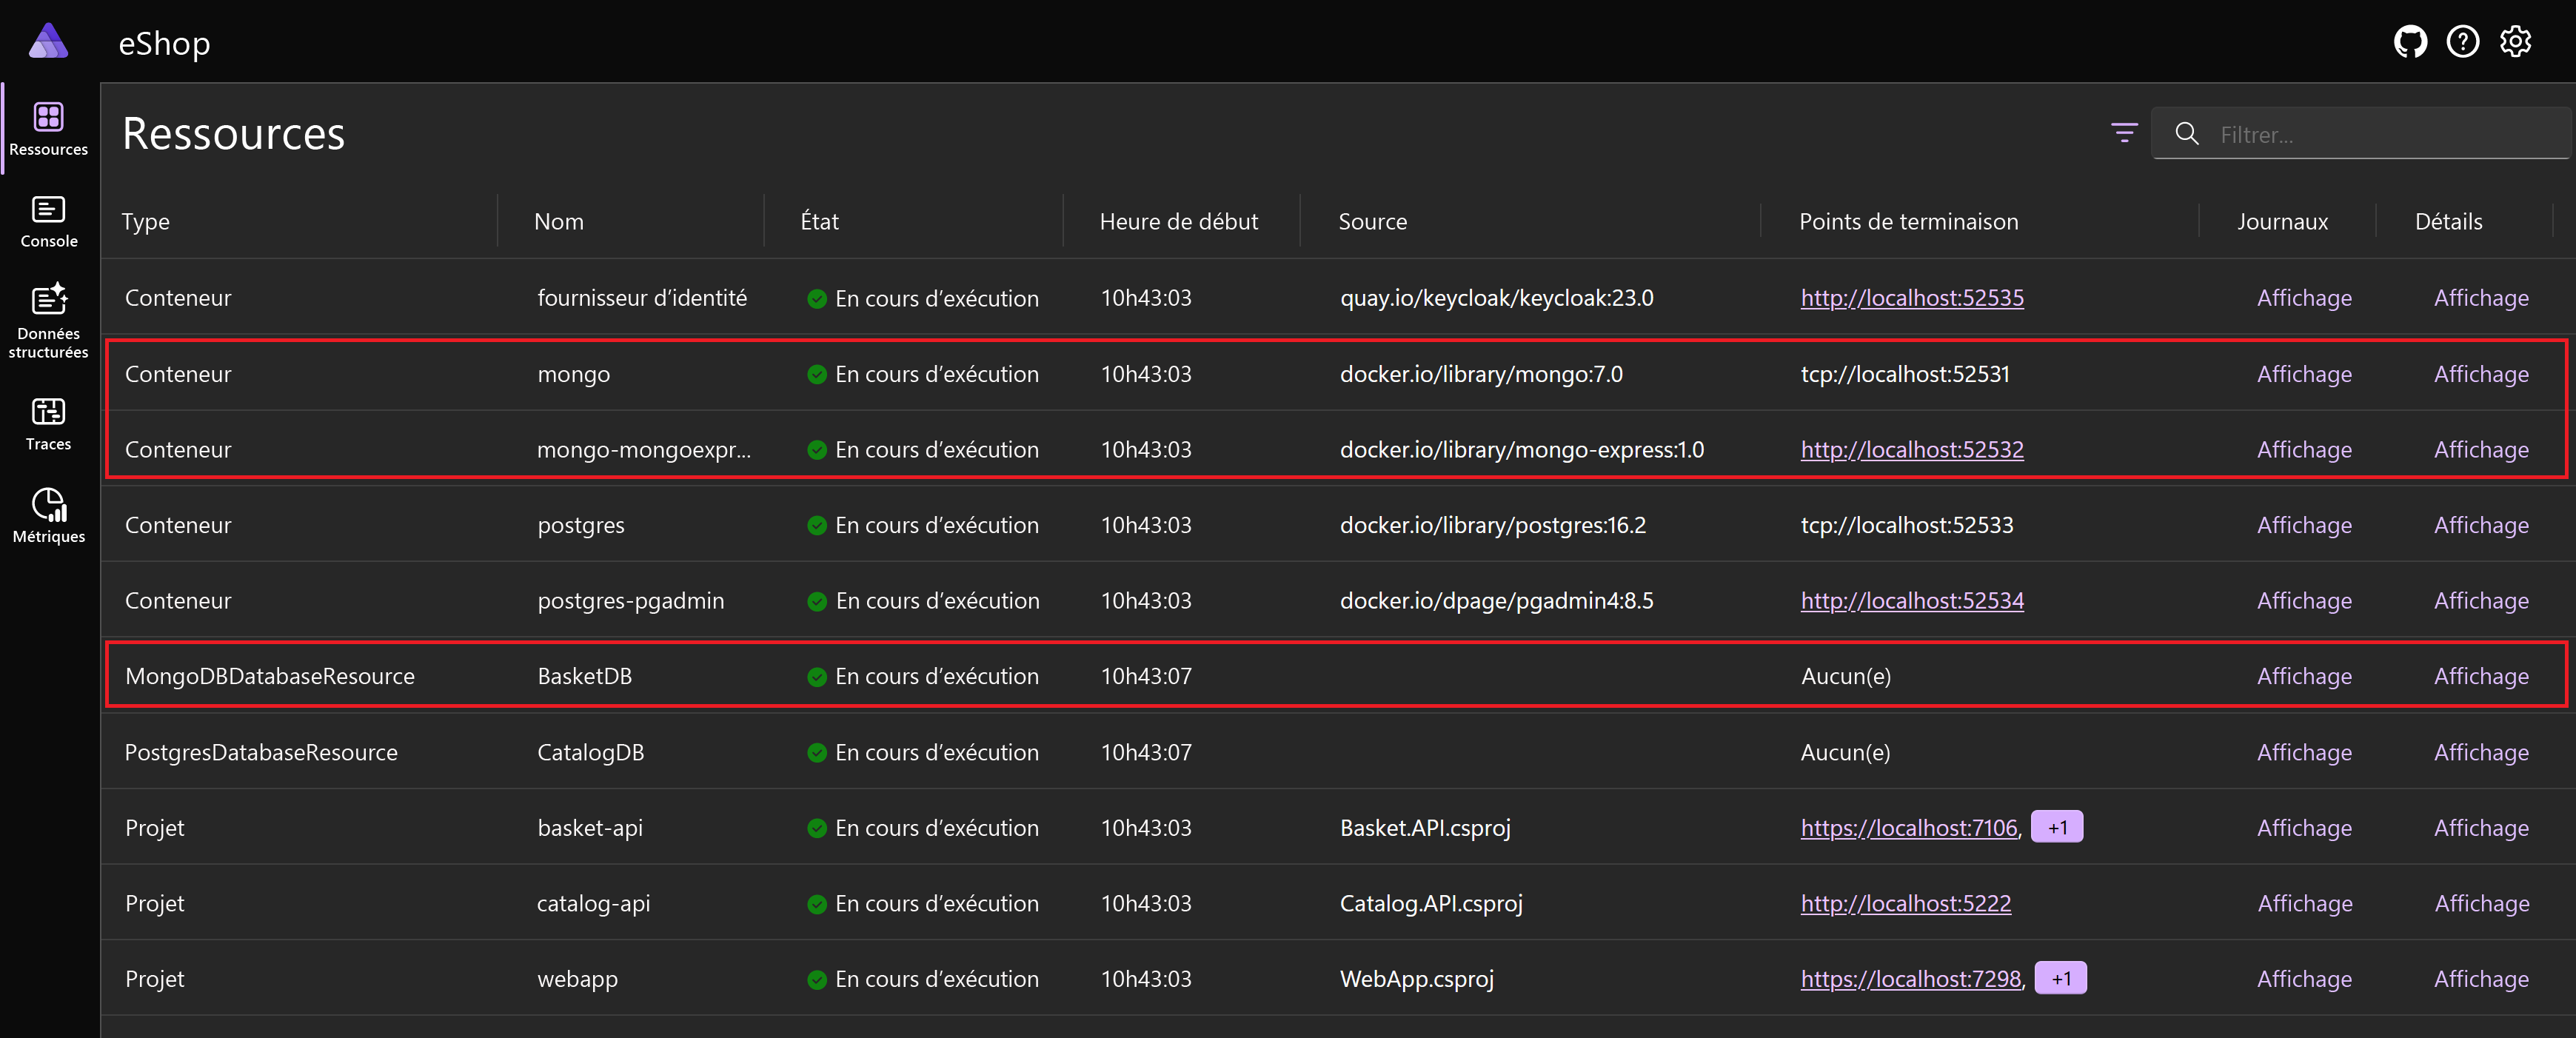Sort by the Source column header
The height and width of the screenshot is (1038, 2576).
tap(1372, 221)
